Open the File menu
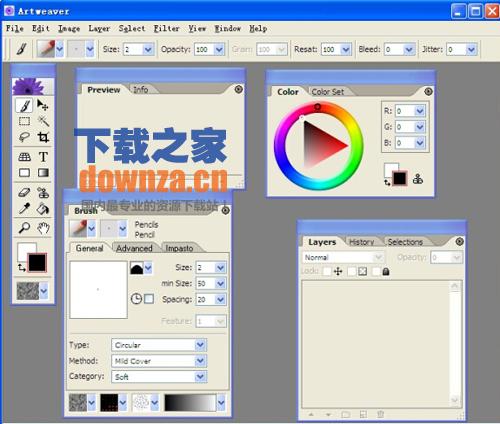This screenshot has width=500, height=424. 15,29
